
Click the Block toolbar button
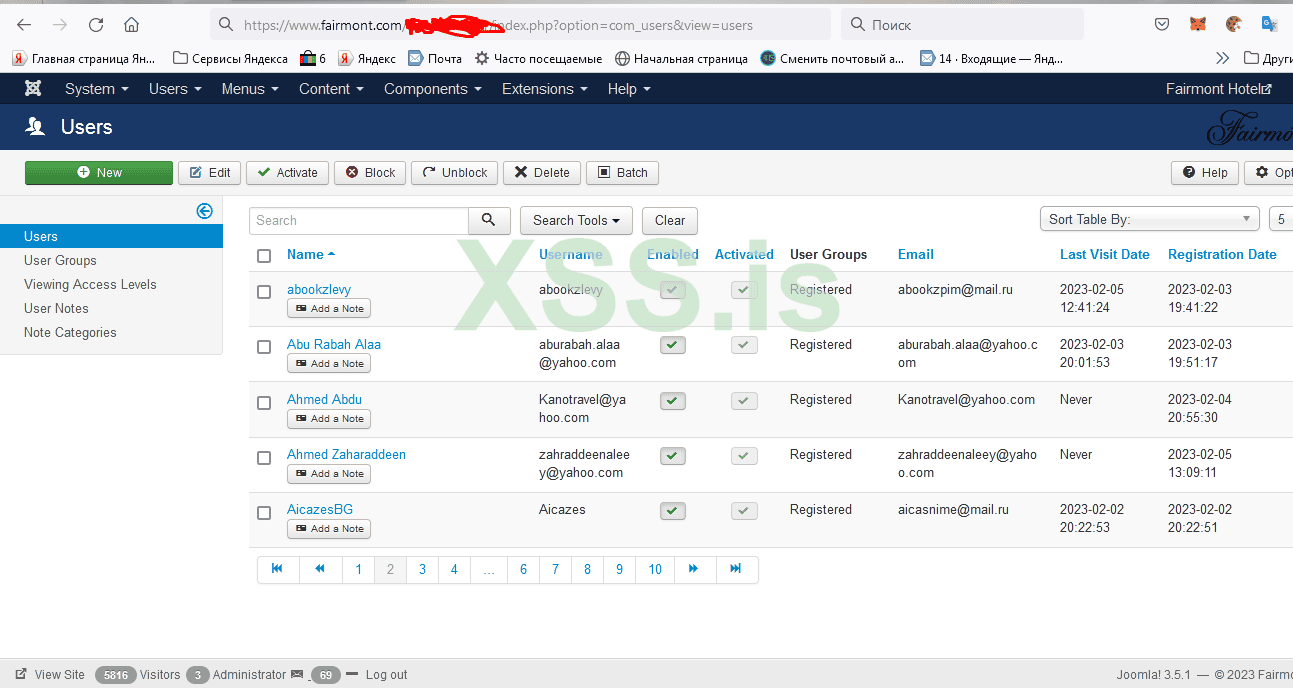pos(370,173)
